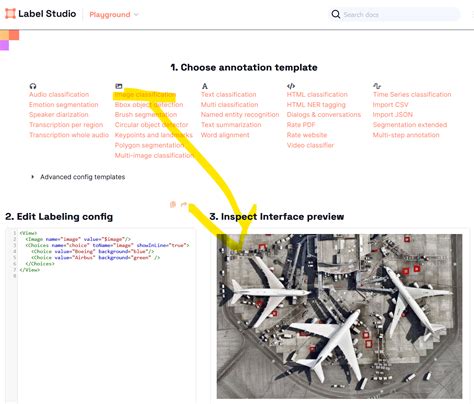Select the Brush segmentation template
The width and height of the screenshot is (474, 404).
(x=146, y=115)
